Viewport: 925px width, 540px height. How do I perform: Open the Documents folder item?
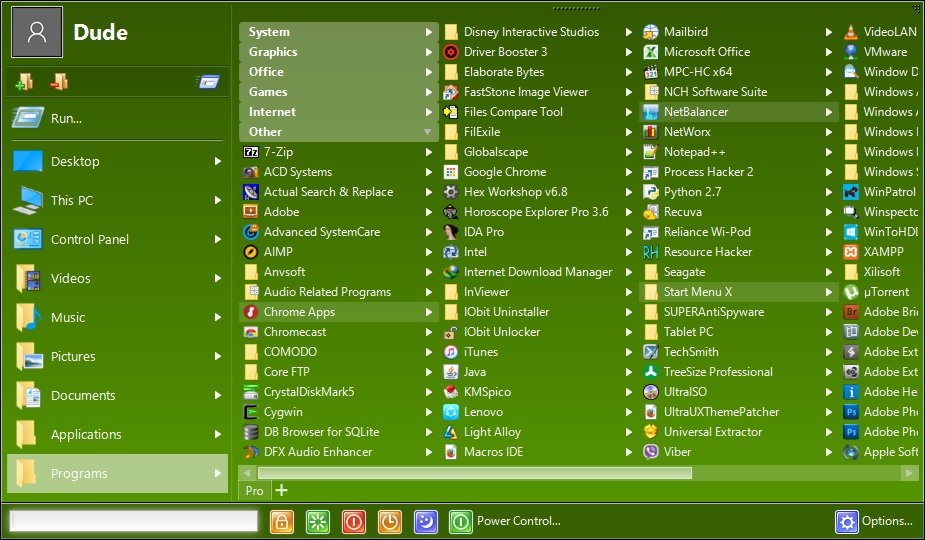pyautogui.click(x=117, y=395)
